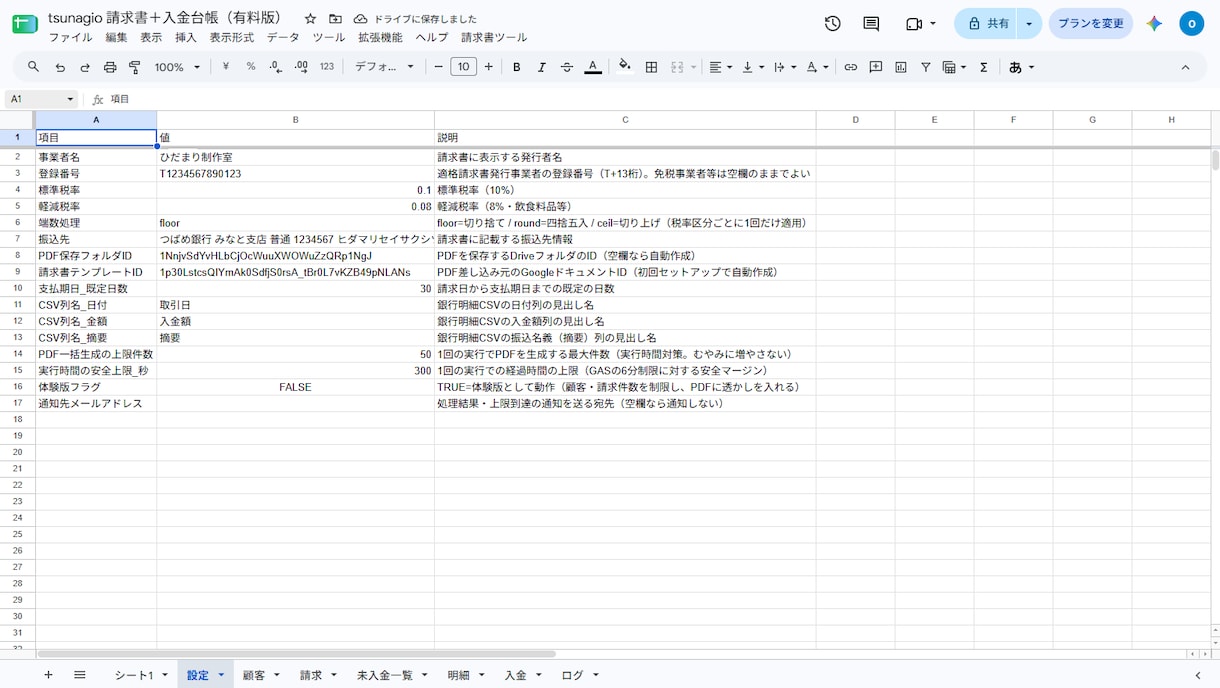Viewport: 1220px width, 688px height.
Task: Open the zoom level dropdown
Action: pos(178,67)
